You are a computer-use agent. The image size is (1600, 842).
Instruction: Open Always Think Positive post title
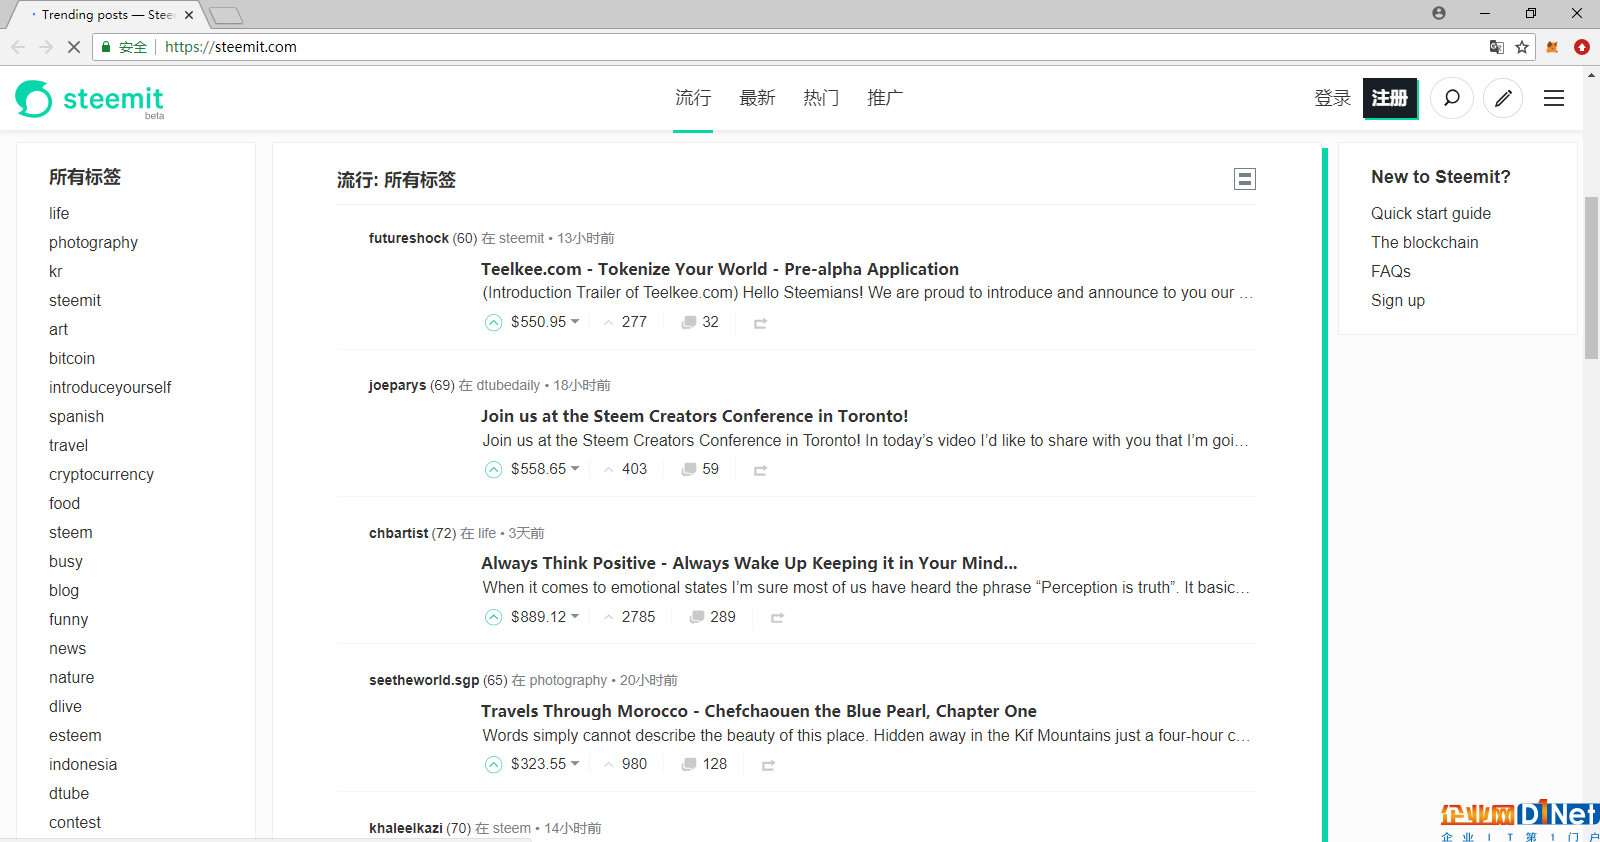(749, 563)
